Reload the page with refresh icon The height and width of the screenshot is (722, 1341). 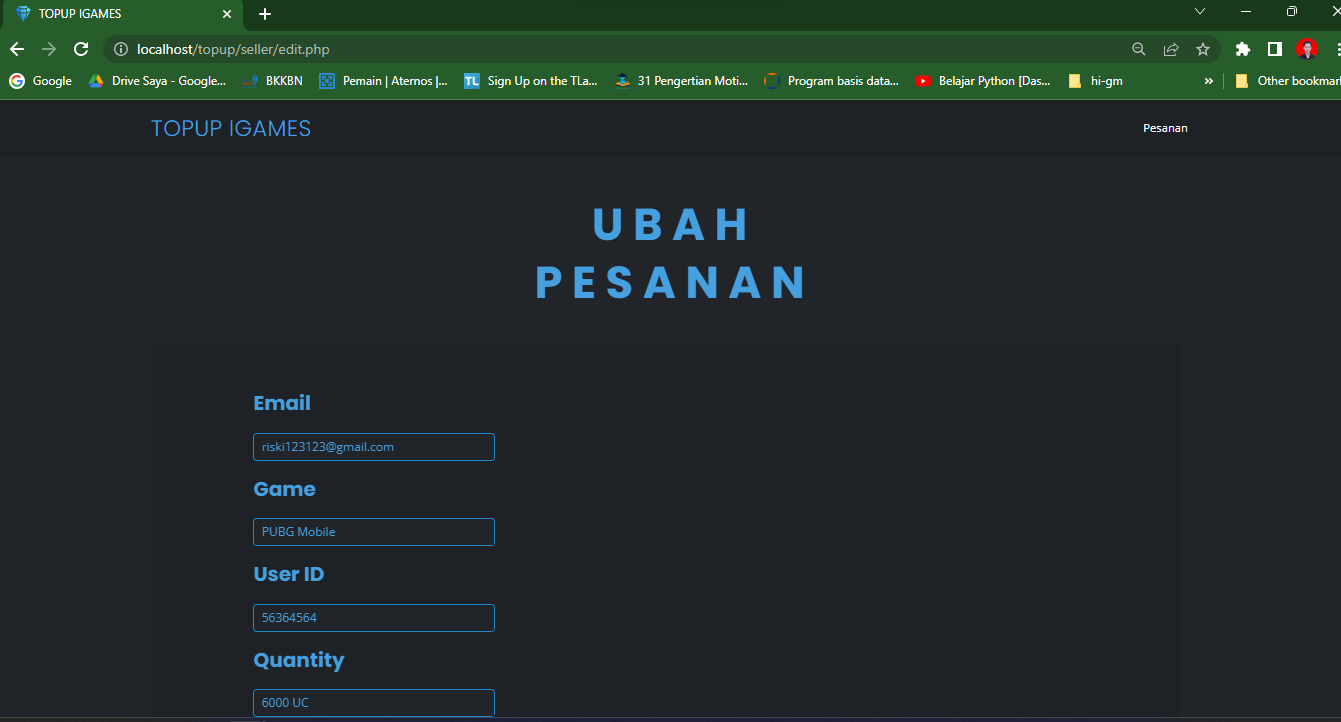click(x=81, y=49)
